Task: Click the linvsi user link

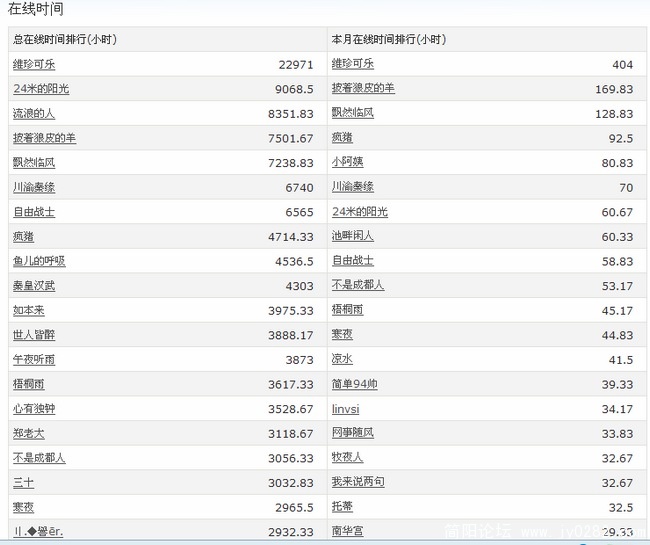Action: [345, 409]
